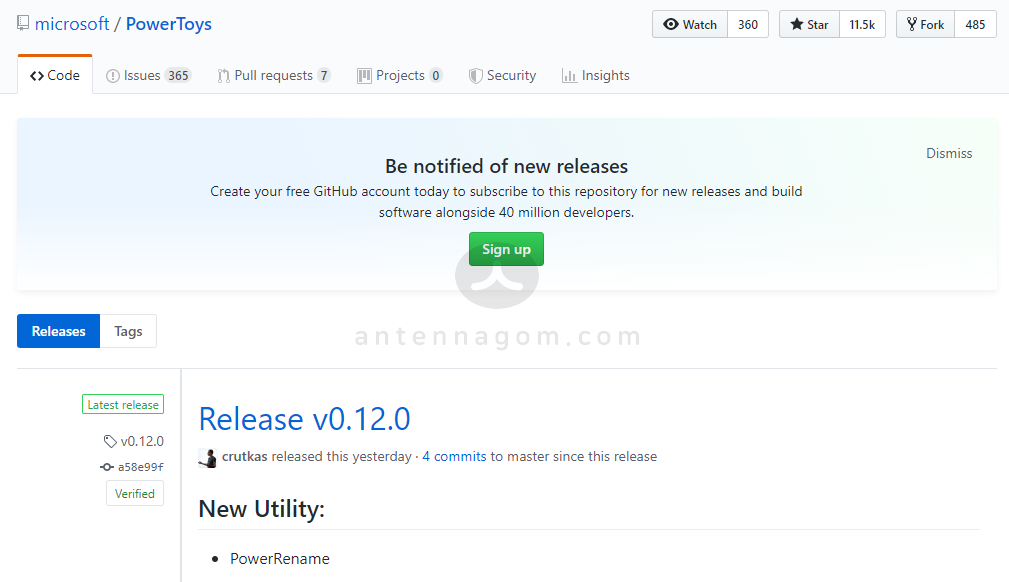Click the pull request icon
Screen dimensions: 1009x582
[223, 76]
